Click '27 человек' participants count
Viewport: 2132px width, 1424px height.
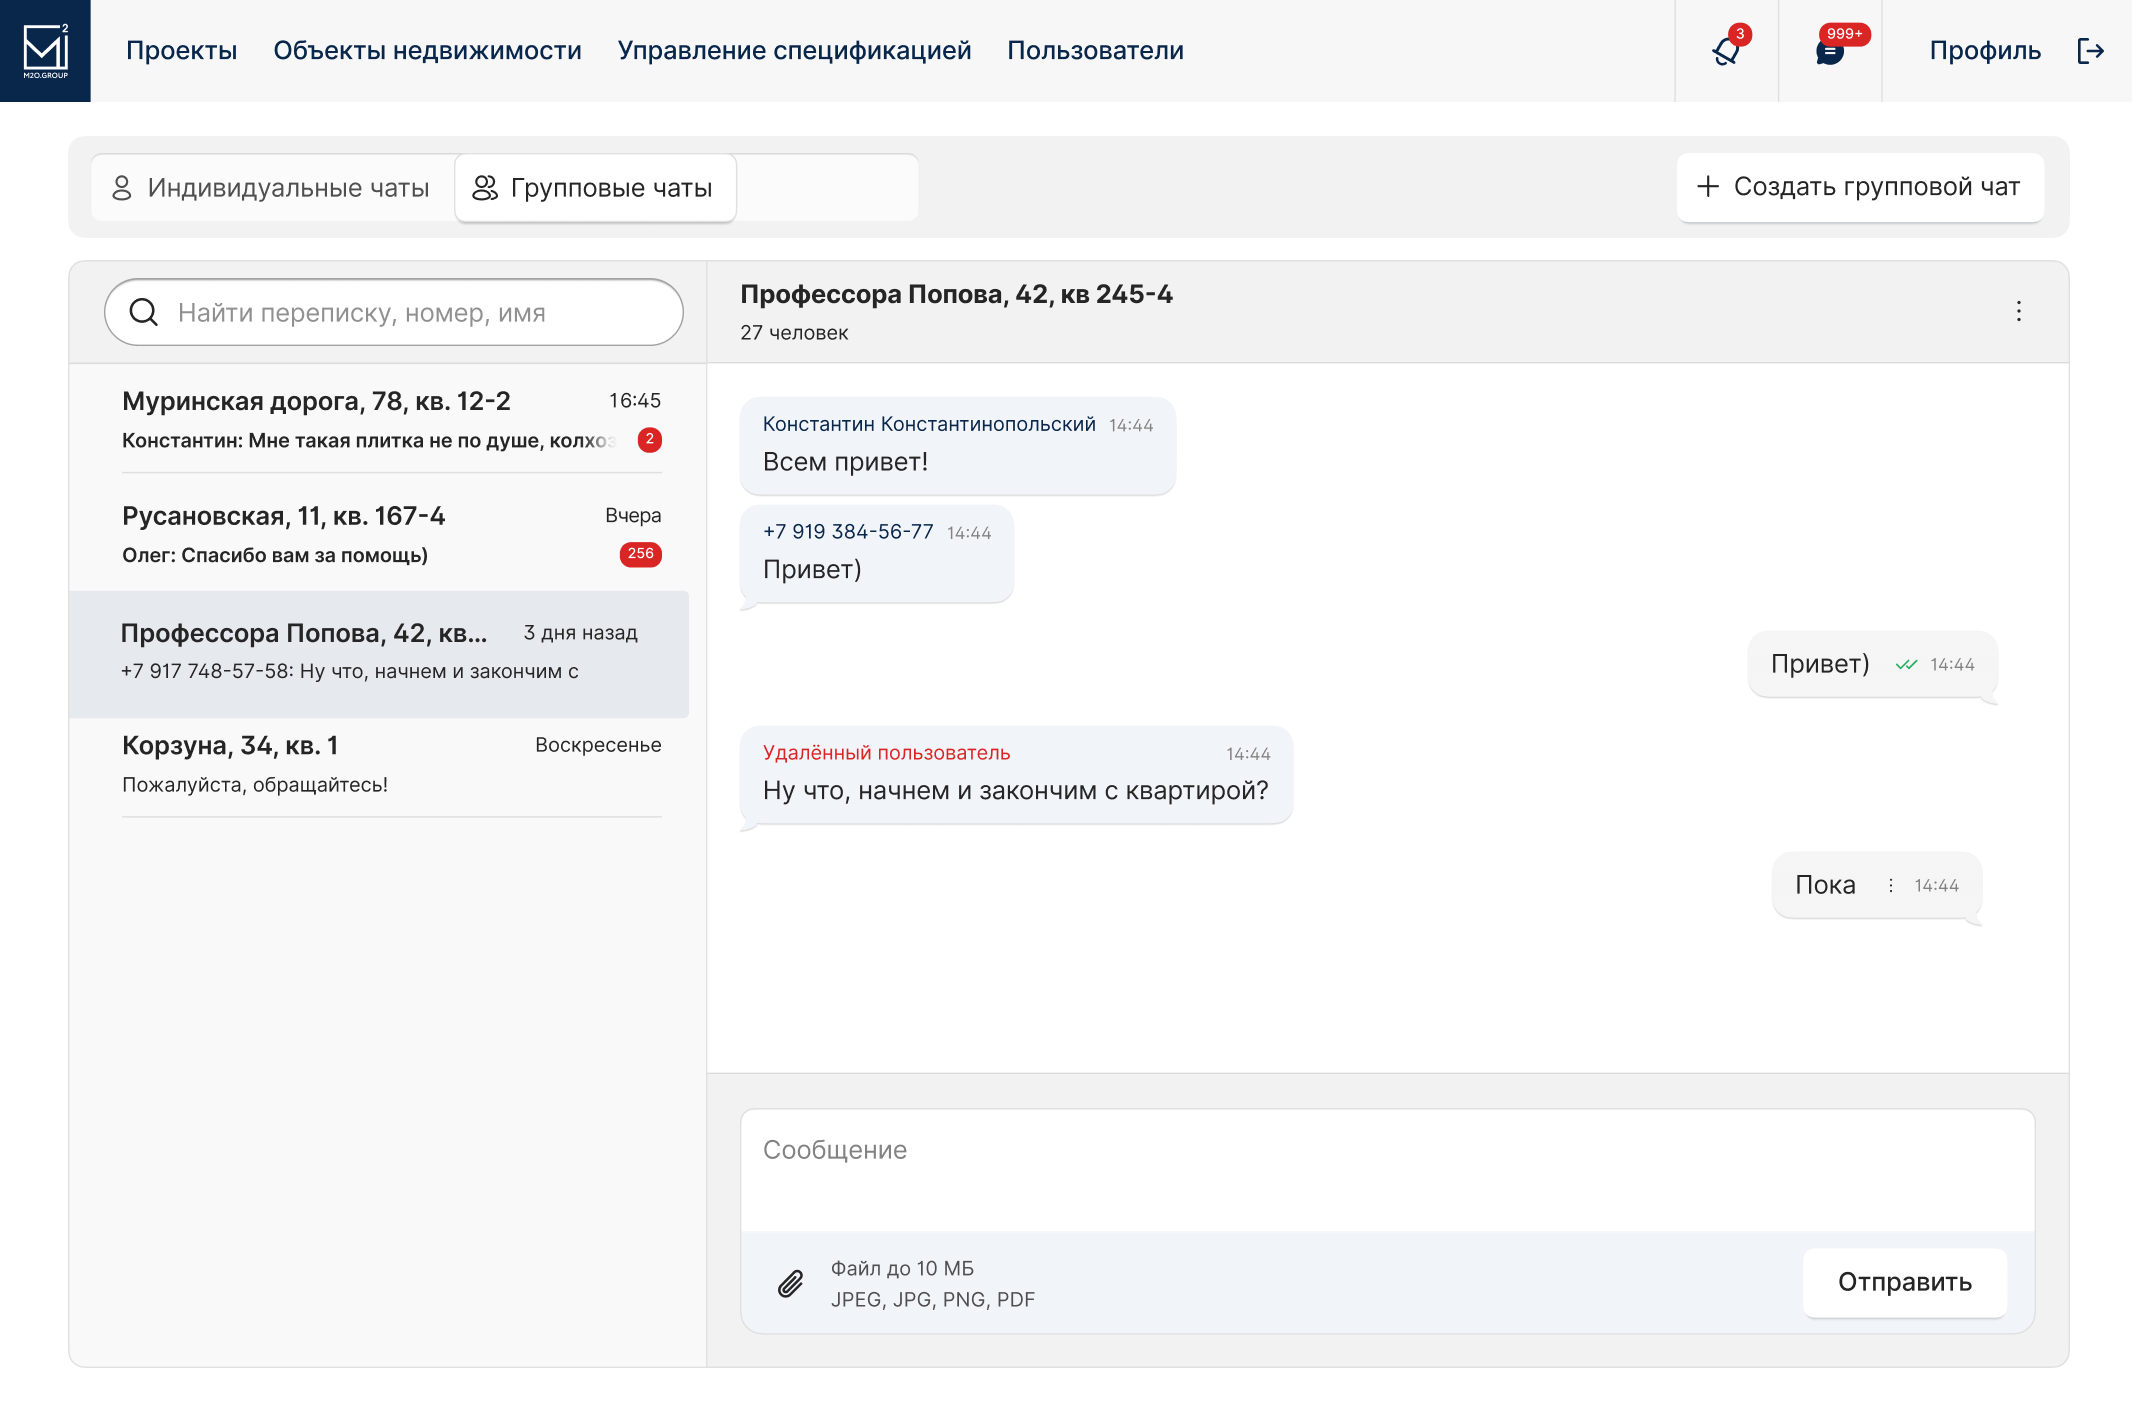(794, 332)
